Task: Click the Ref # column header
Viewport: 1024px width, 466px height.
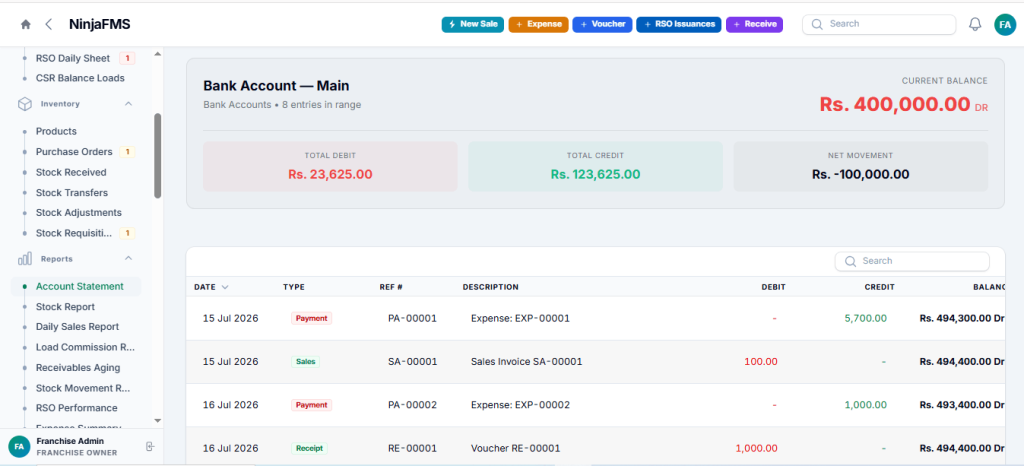Action: [391, 287]
